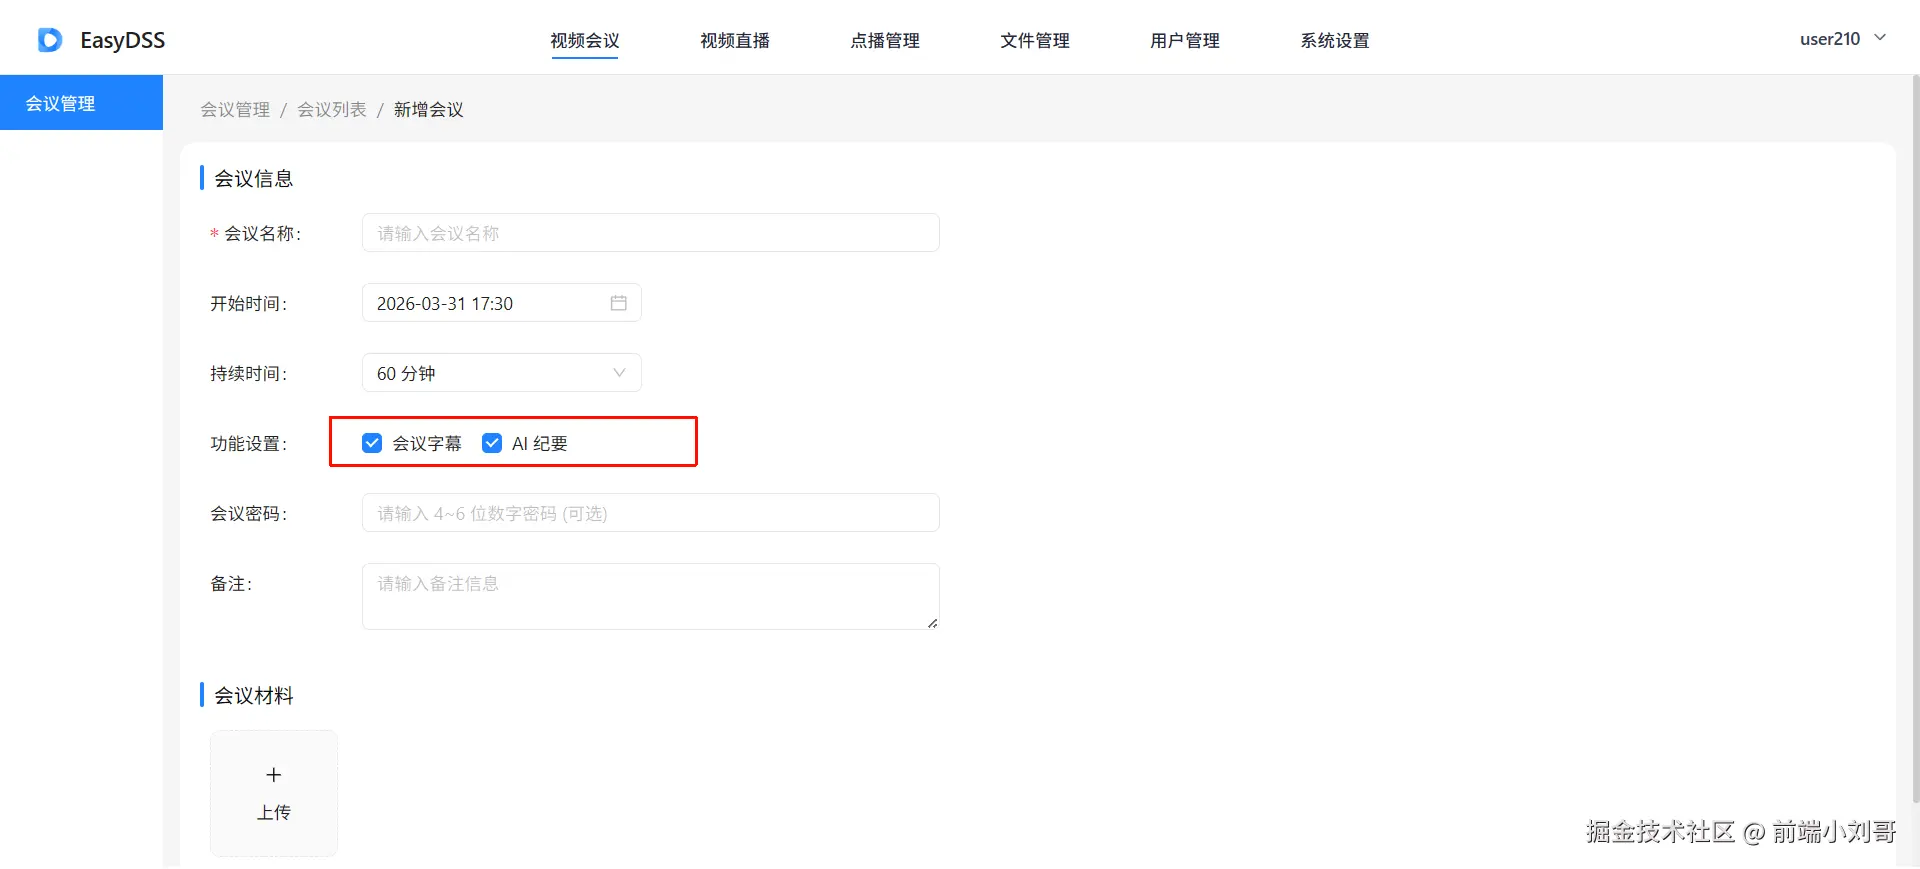Click the 开始时间 date field
1920x869 pixels.
[x=502, y=303]
